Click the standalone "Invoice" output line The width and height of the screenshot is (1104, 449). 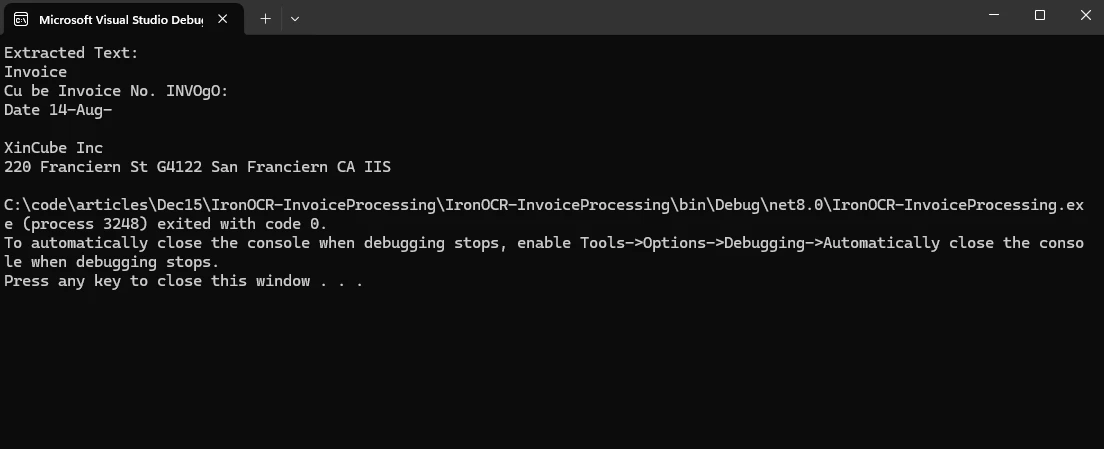click(x=35, y=72)
